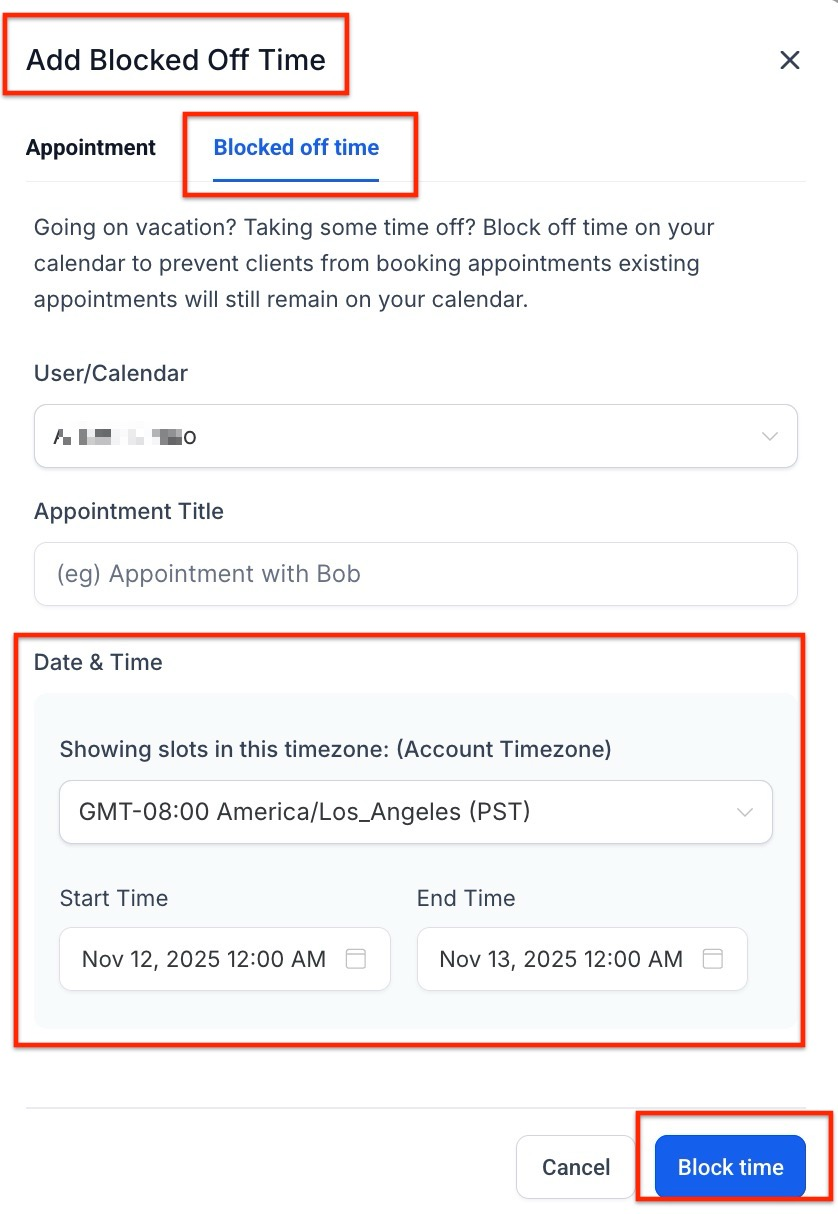
Task: Open calendar icon in Start Time field
Action: (x=355, y=959)
